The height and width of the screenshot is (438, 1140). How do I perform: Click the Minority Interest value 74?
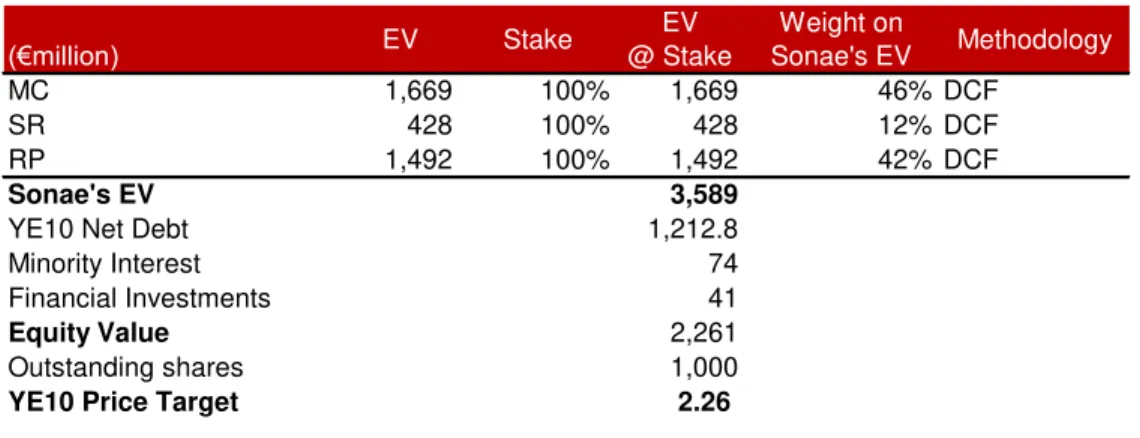point(723,263)
